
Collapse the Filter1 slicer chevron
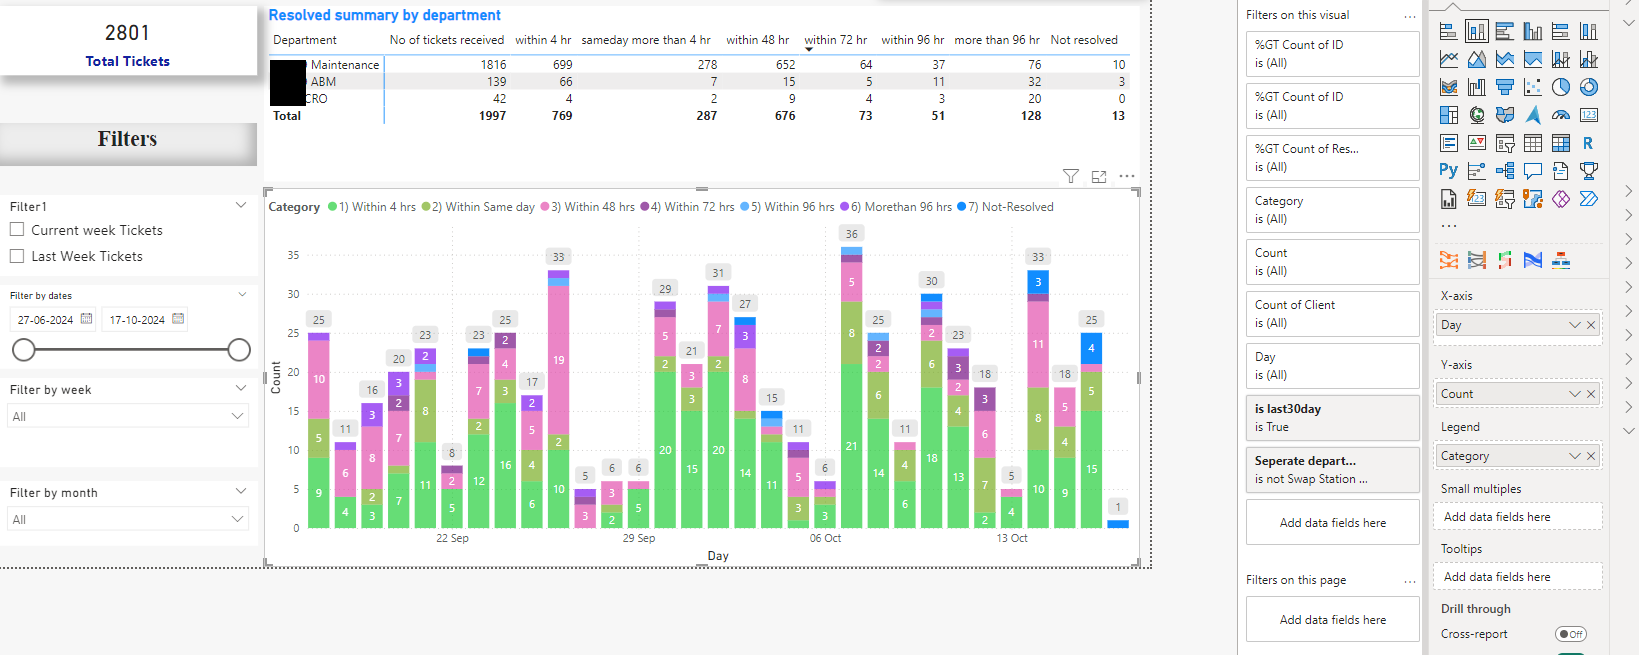point(241,205)
